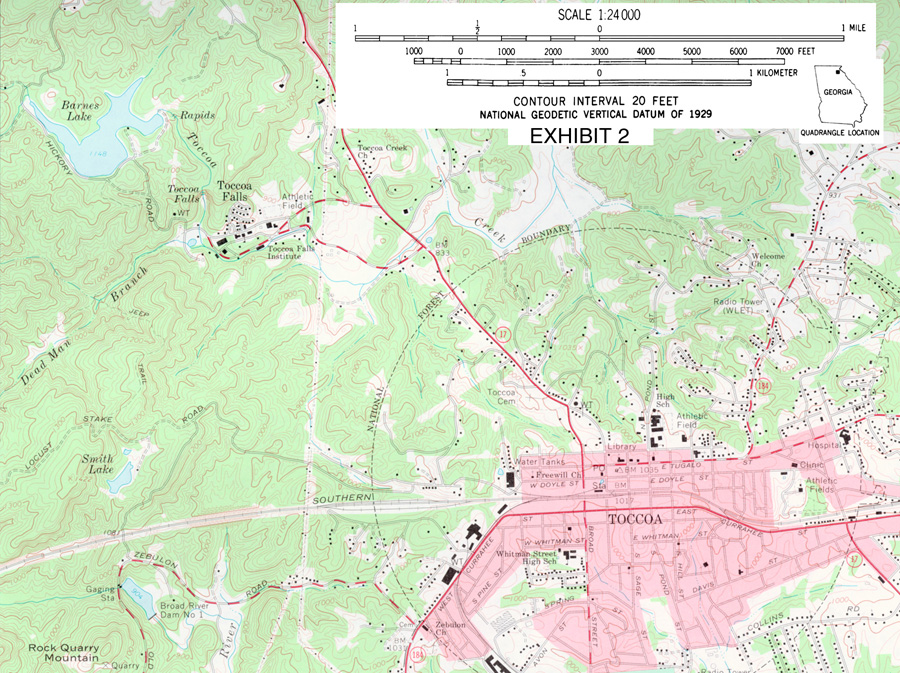This screenshot has height=673, width=900.
Task: Select the SOUTHERN railway label
Action: click(342, 499)
